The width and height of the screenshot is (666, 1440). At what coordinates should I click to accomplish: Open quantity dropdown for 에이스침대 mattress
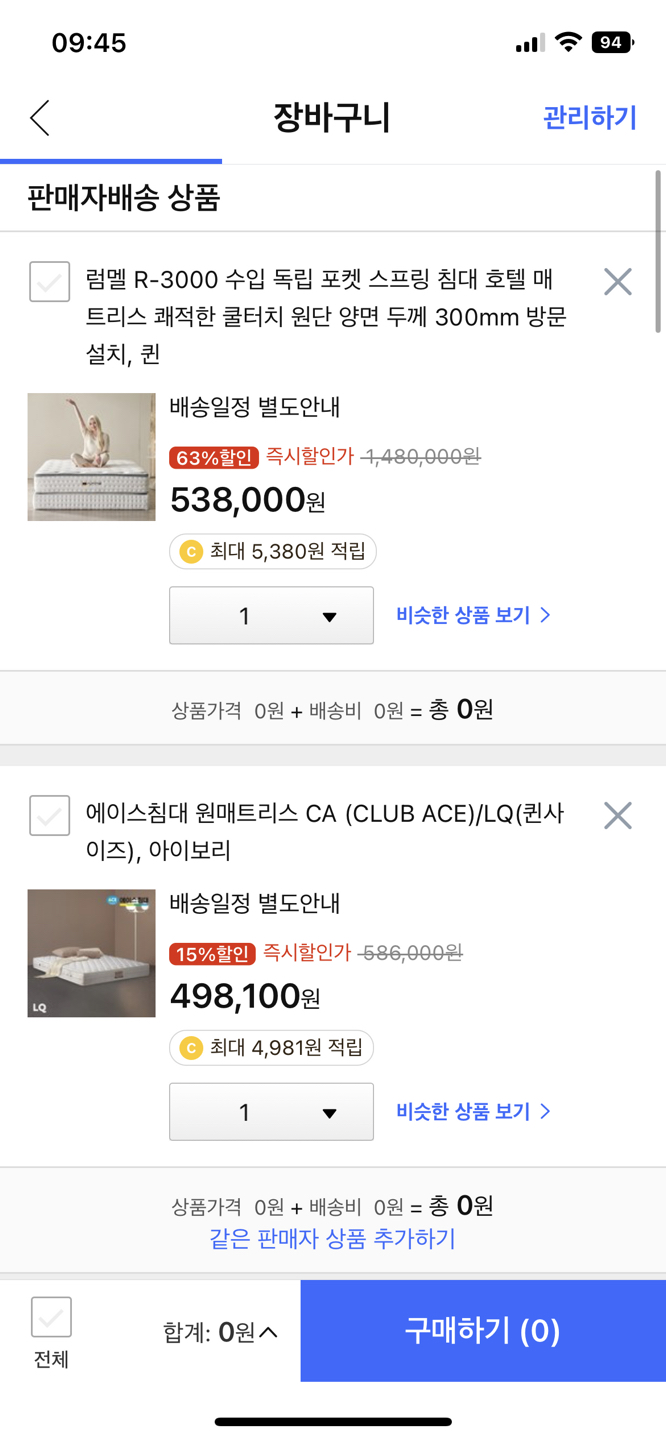(271, 1112)
